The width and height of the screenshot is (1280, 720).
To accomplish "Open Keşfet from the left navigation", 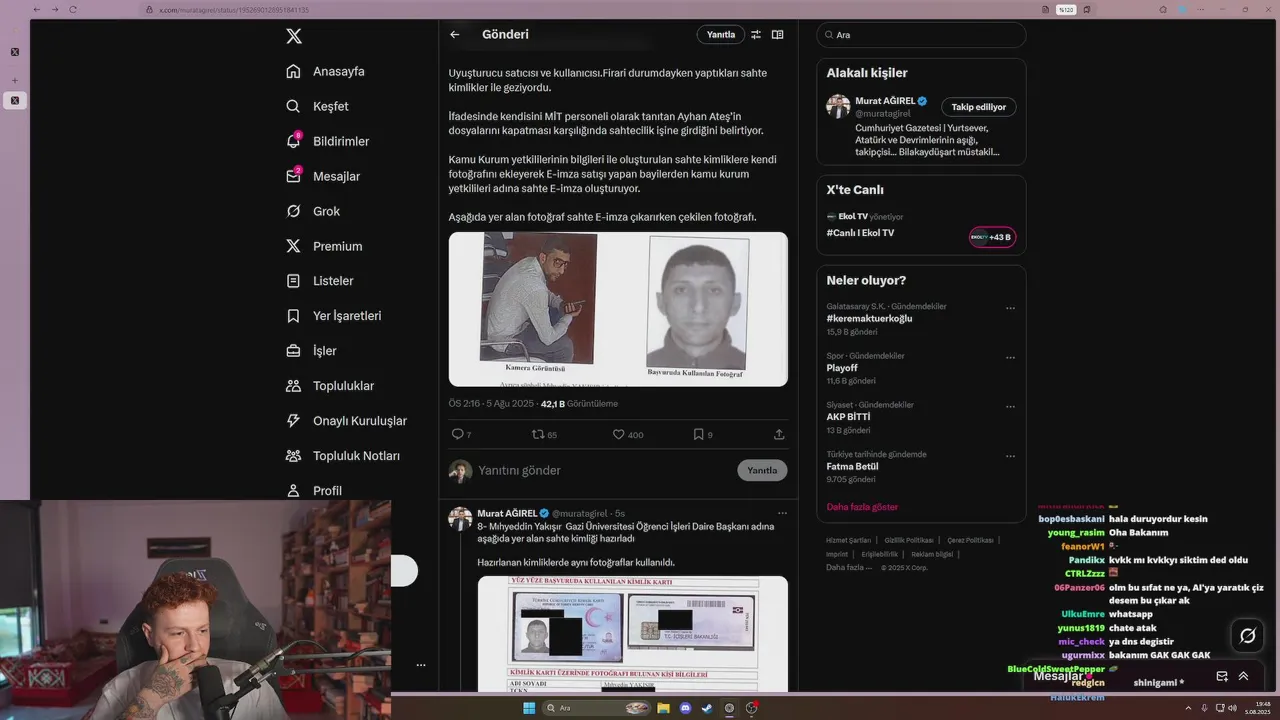I will point(317,106).
